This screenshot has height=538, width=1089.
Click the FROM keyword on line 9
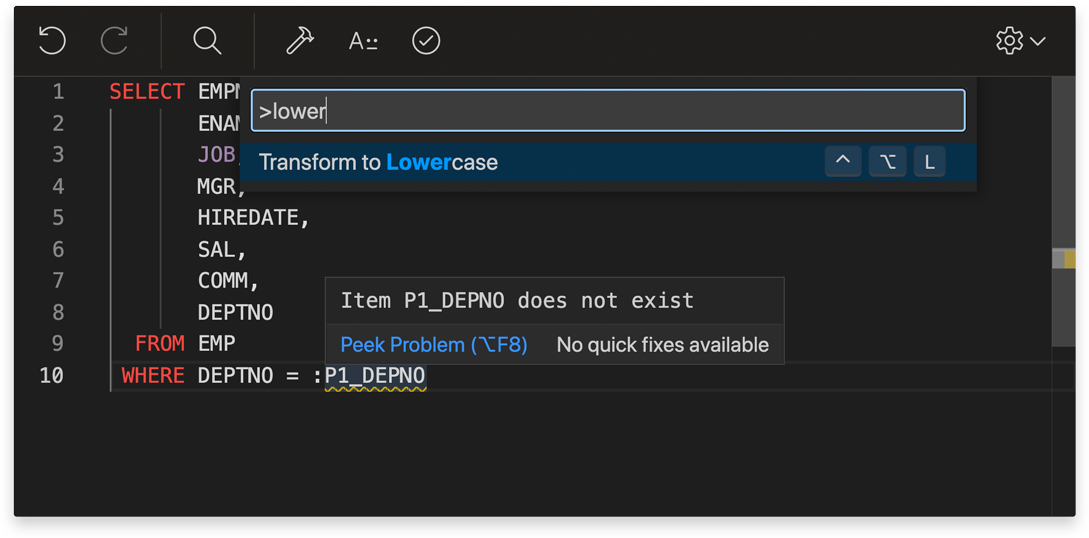(x=160, y=344)
